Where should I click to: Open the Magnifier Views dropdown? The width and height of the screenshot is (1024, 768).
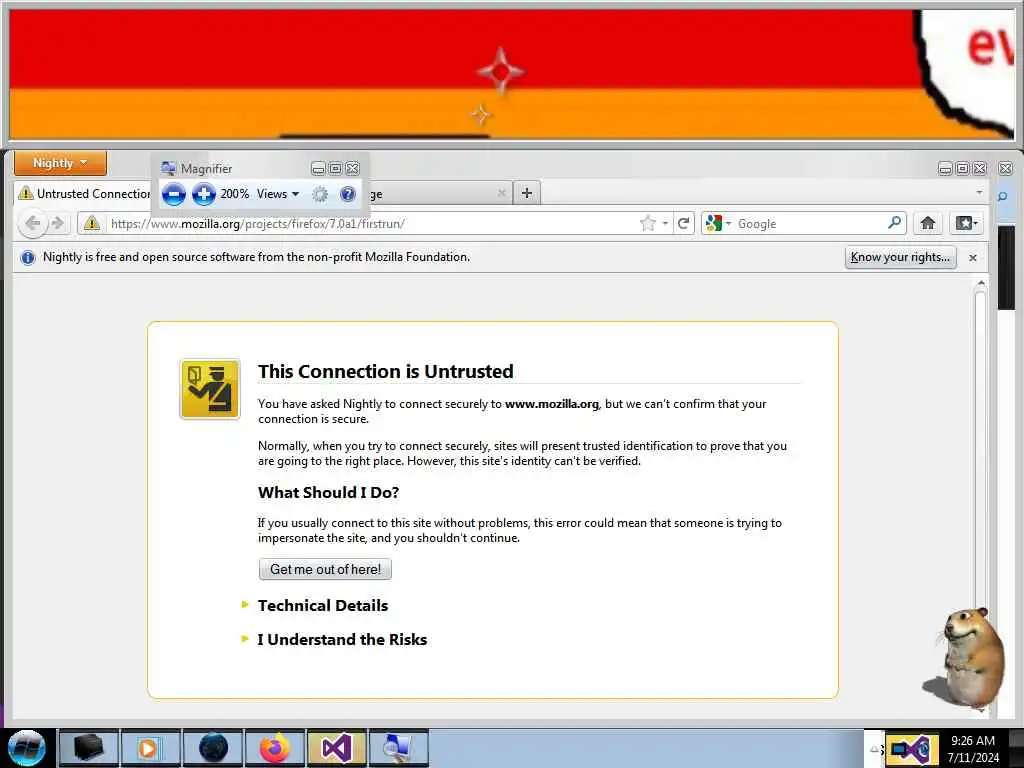pyautogui.click(x=278, y=194)
